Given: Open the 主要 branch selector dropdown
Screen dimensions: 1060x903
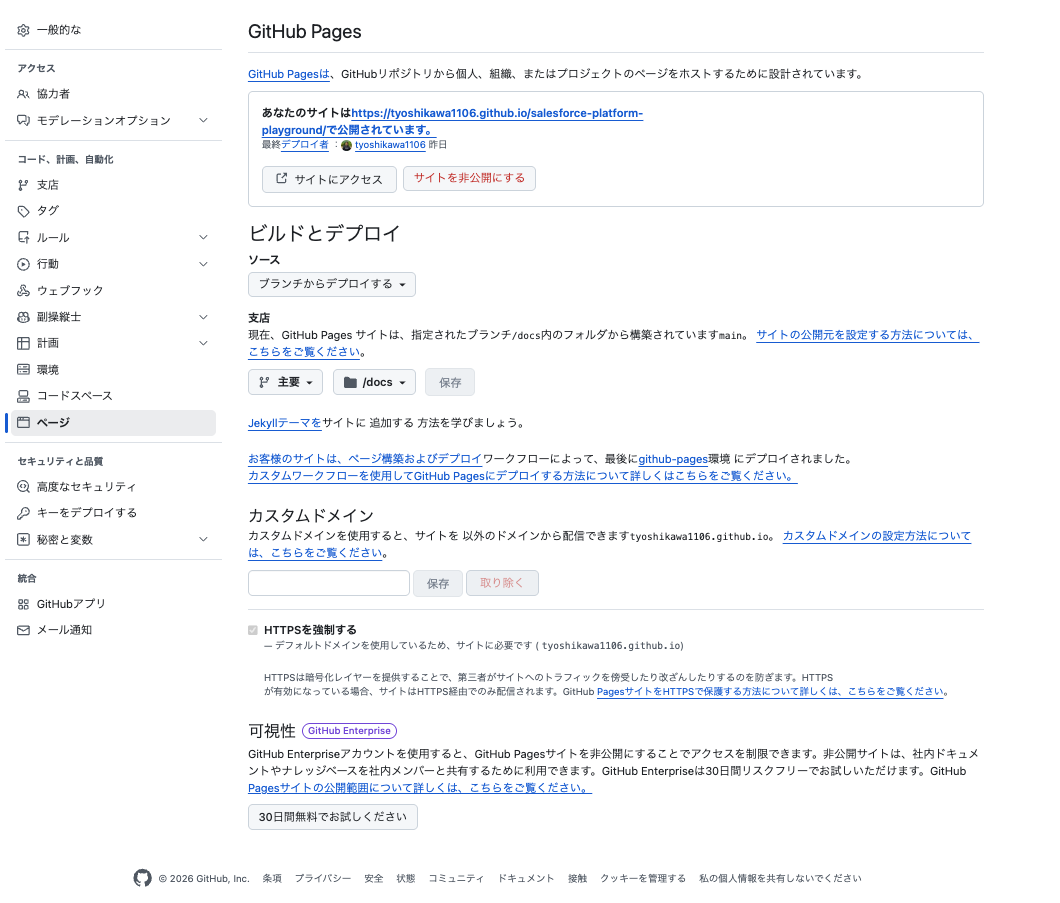Looking at the screenshot, I should [x=285, y=382].
